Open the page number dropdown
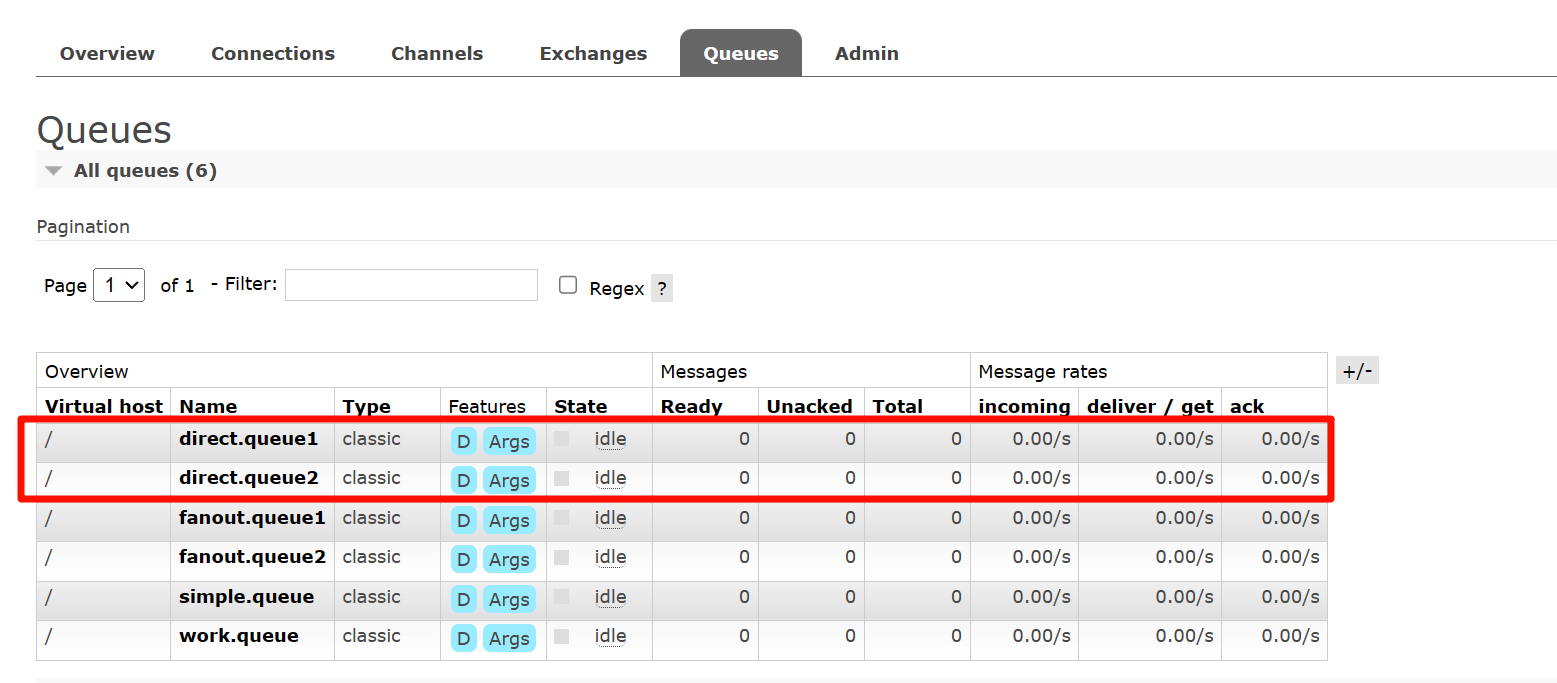1557x683 pixels. pos(119,285)
